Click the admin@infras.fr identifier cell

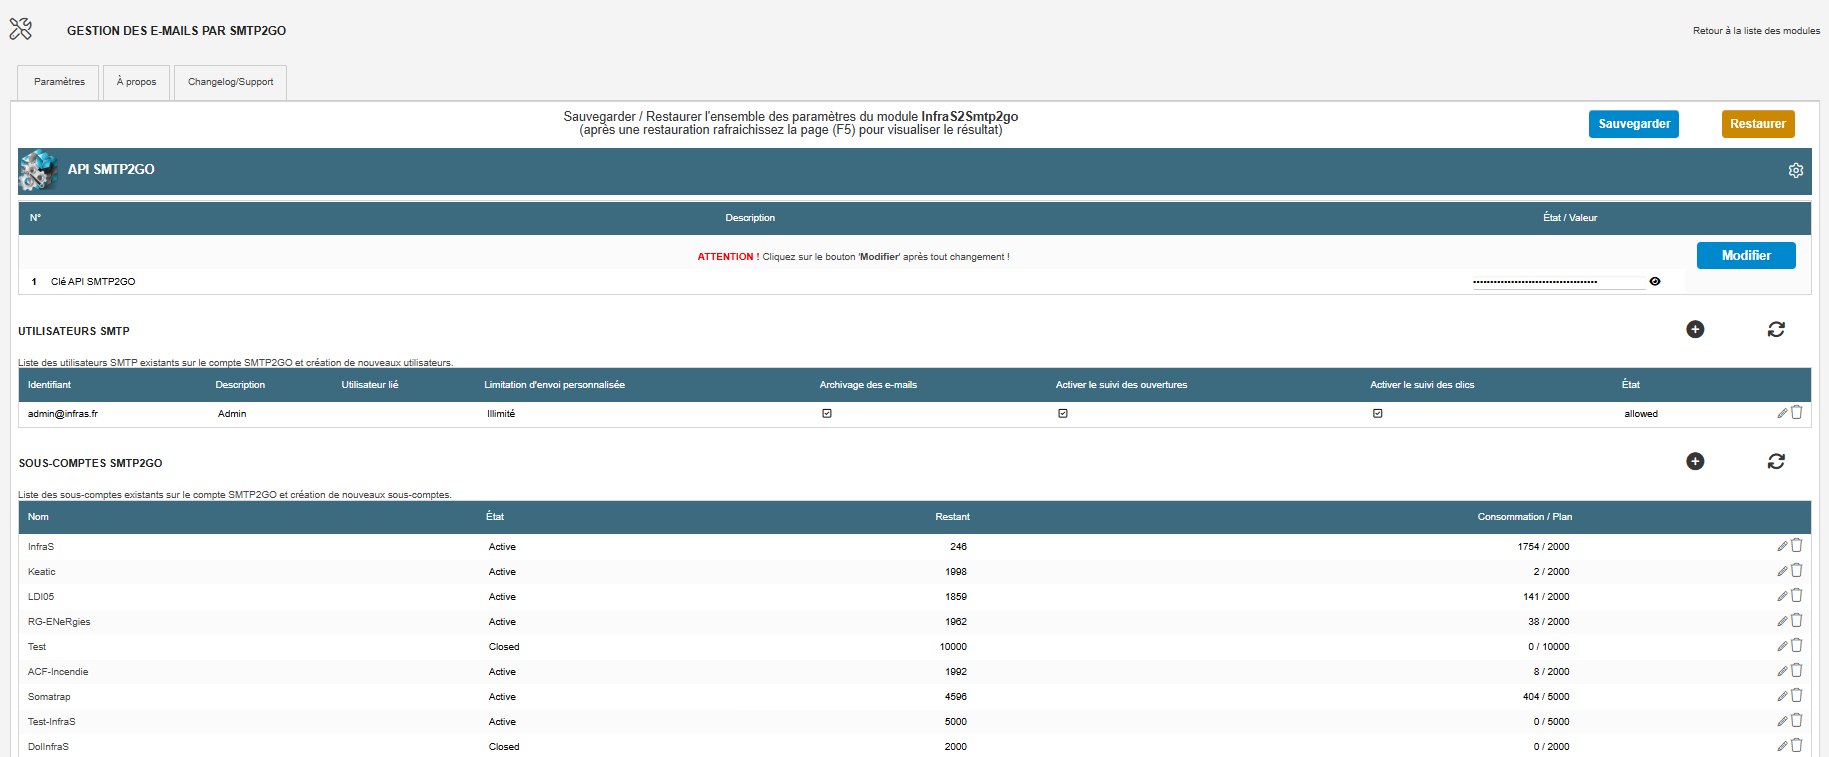coord(63,414)
